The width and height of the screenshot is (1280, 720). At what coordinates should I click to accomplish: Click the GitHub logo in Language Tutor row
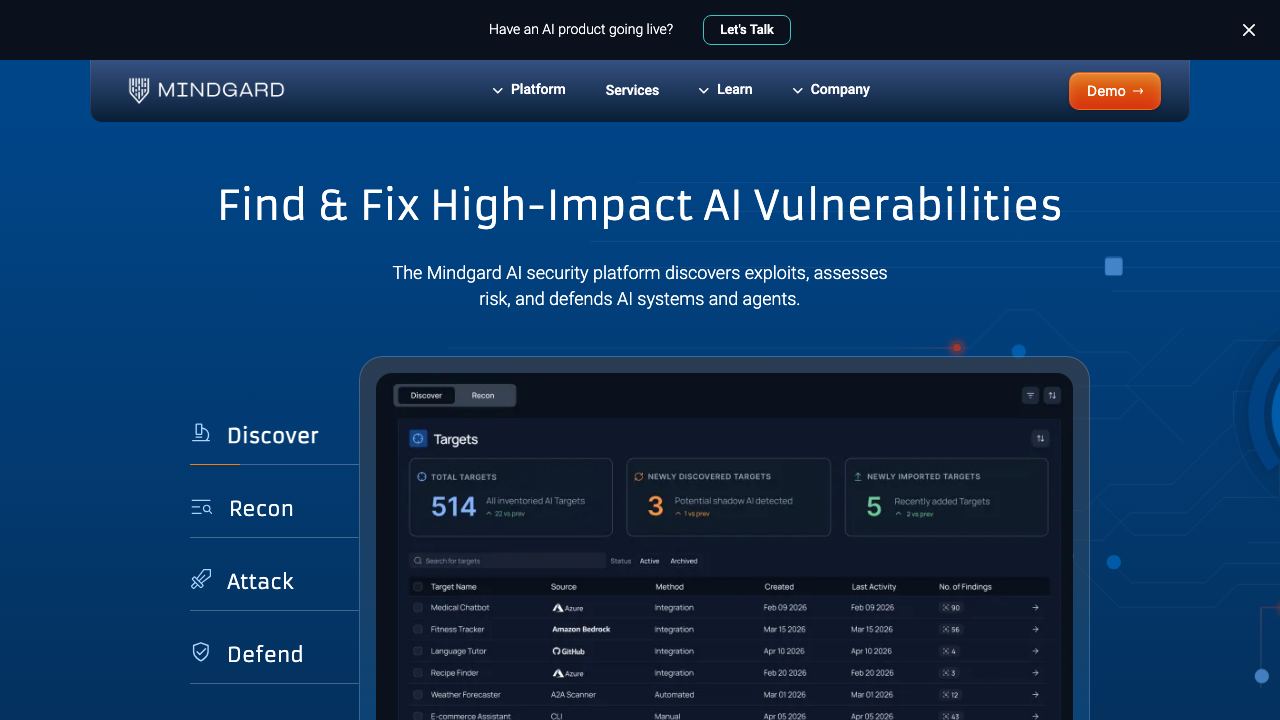pyautogui.click(x=568, y=651)
